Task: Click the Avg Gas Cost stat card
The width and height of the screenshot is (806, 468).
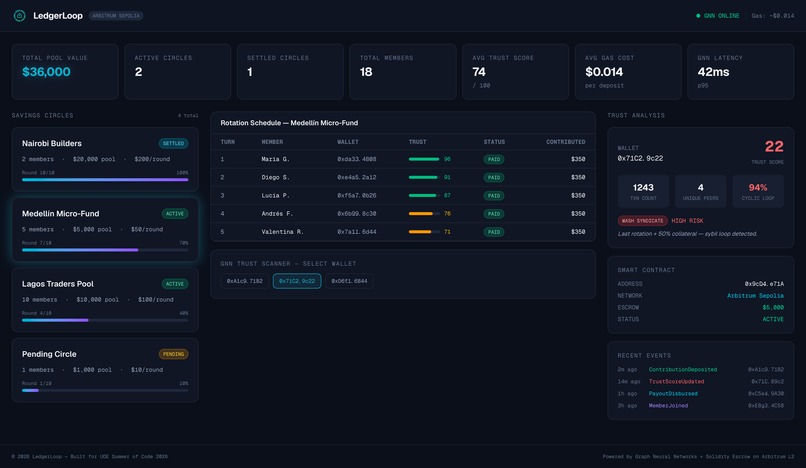Action: [628, 71]
